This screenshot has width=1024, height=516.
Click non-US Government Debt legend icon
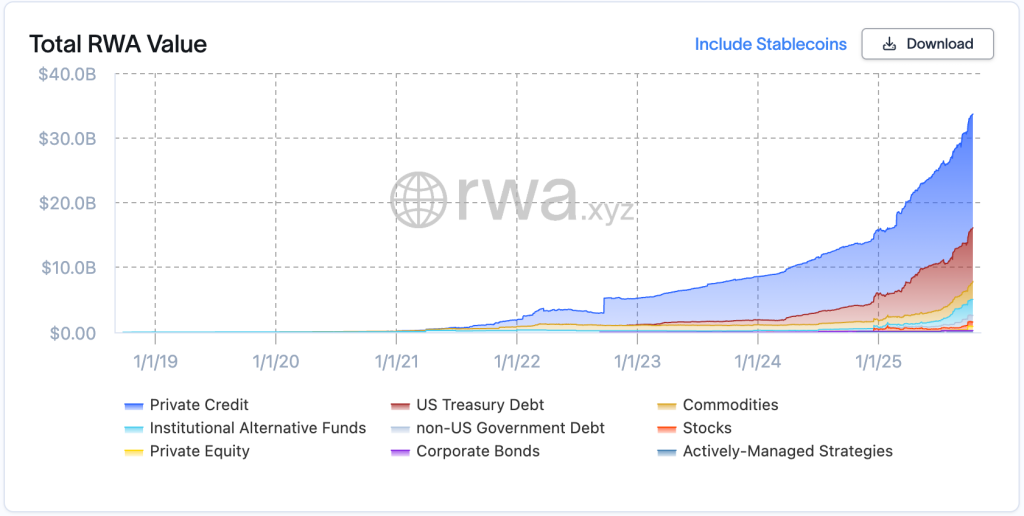coord(400,429)
